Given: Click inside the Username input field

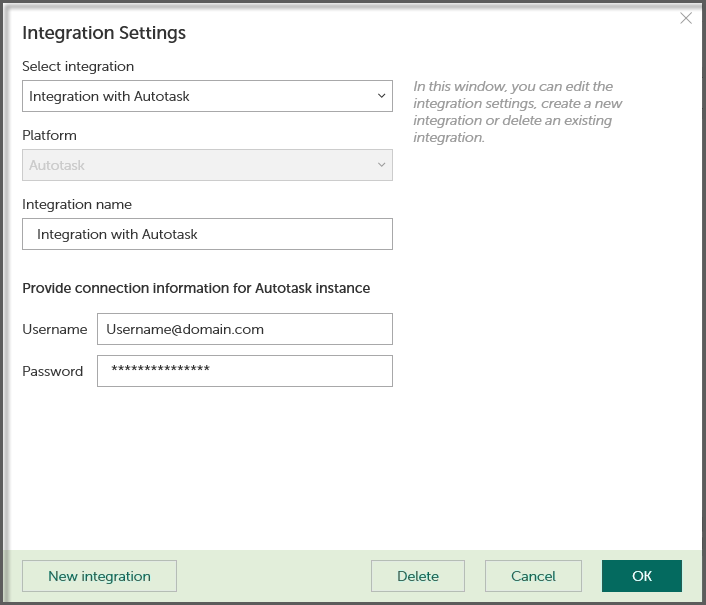Looking at the screenshot, I should point(244,329).
